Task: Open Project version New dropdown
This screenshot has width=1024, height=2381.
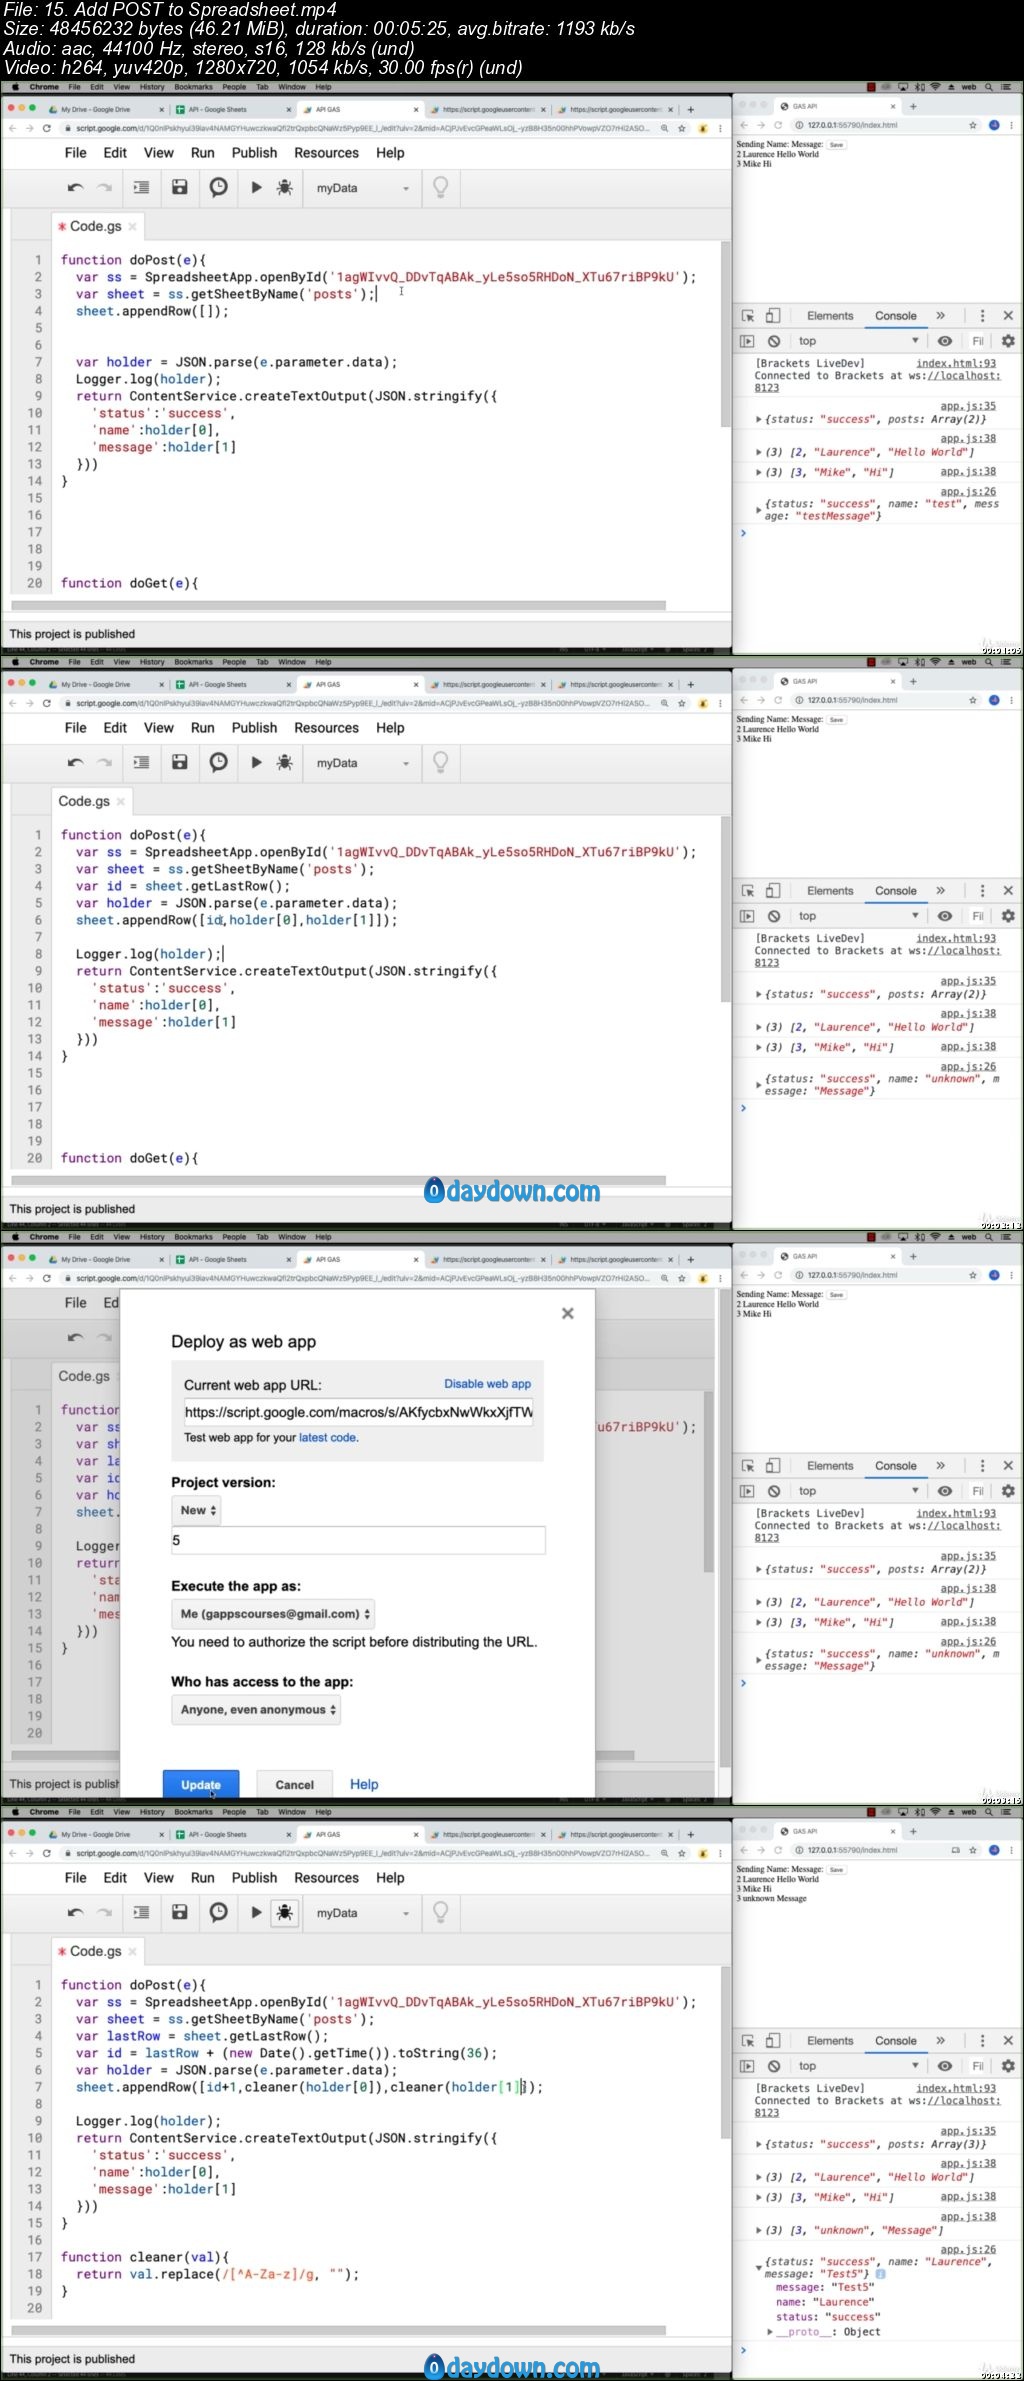Action: (197, 1510)
